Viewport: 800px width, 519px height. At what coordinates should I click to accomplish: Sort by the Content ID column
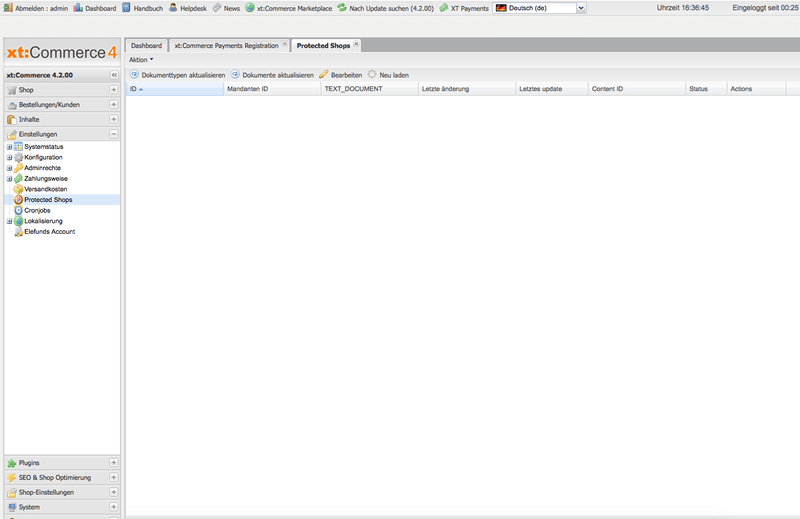(x=636, y=89)
